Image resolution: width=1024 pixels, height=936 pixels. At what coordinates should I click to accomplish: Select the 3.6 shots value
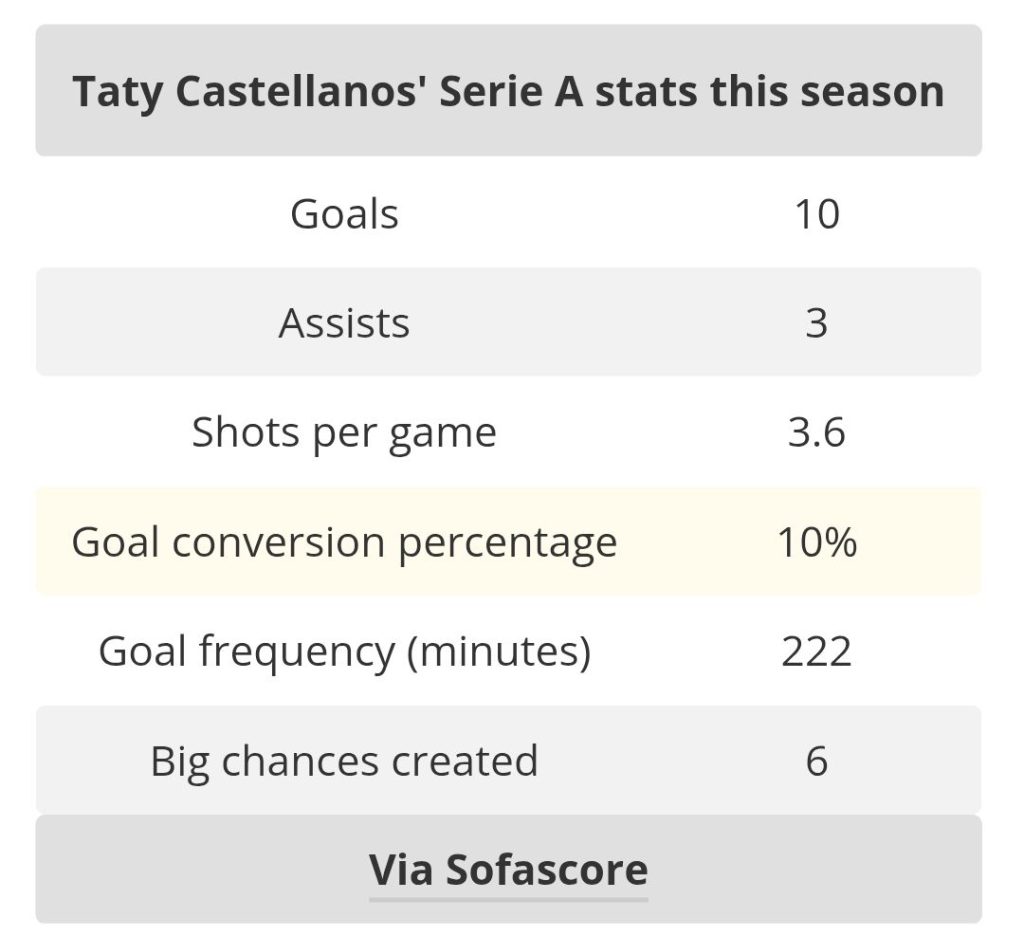click(x=816, y=432)
